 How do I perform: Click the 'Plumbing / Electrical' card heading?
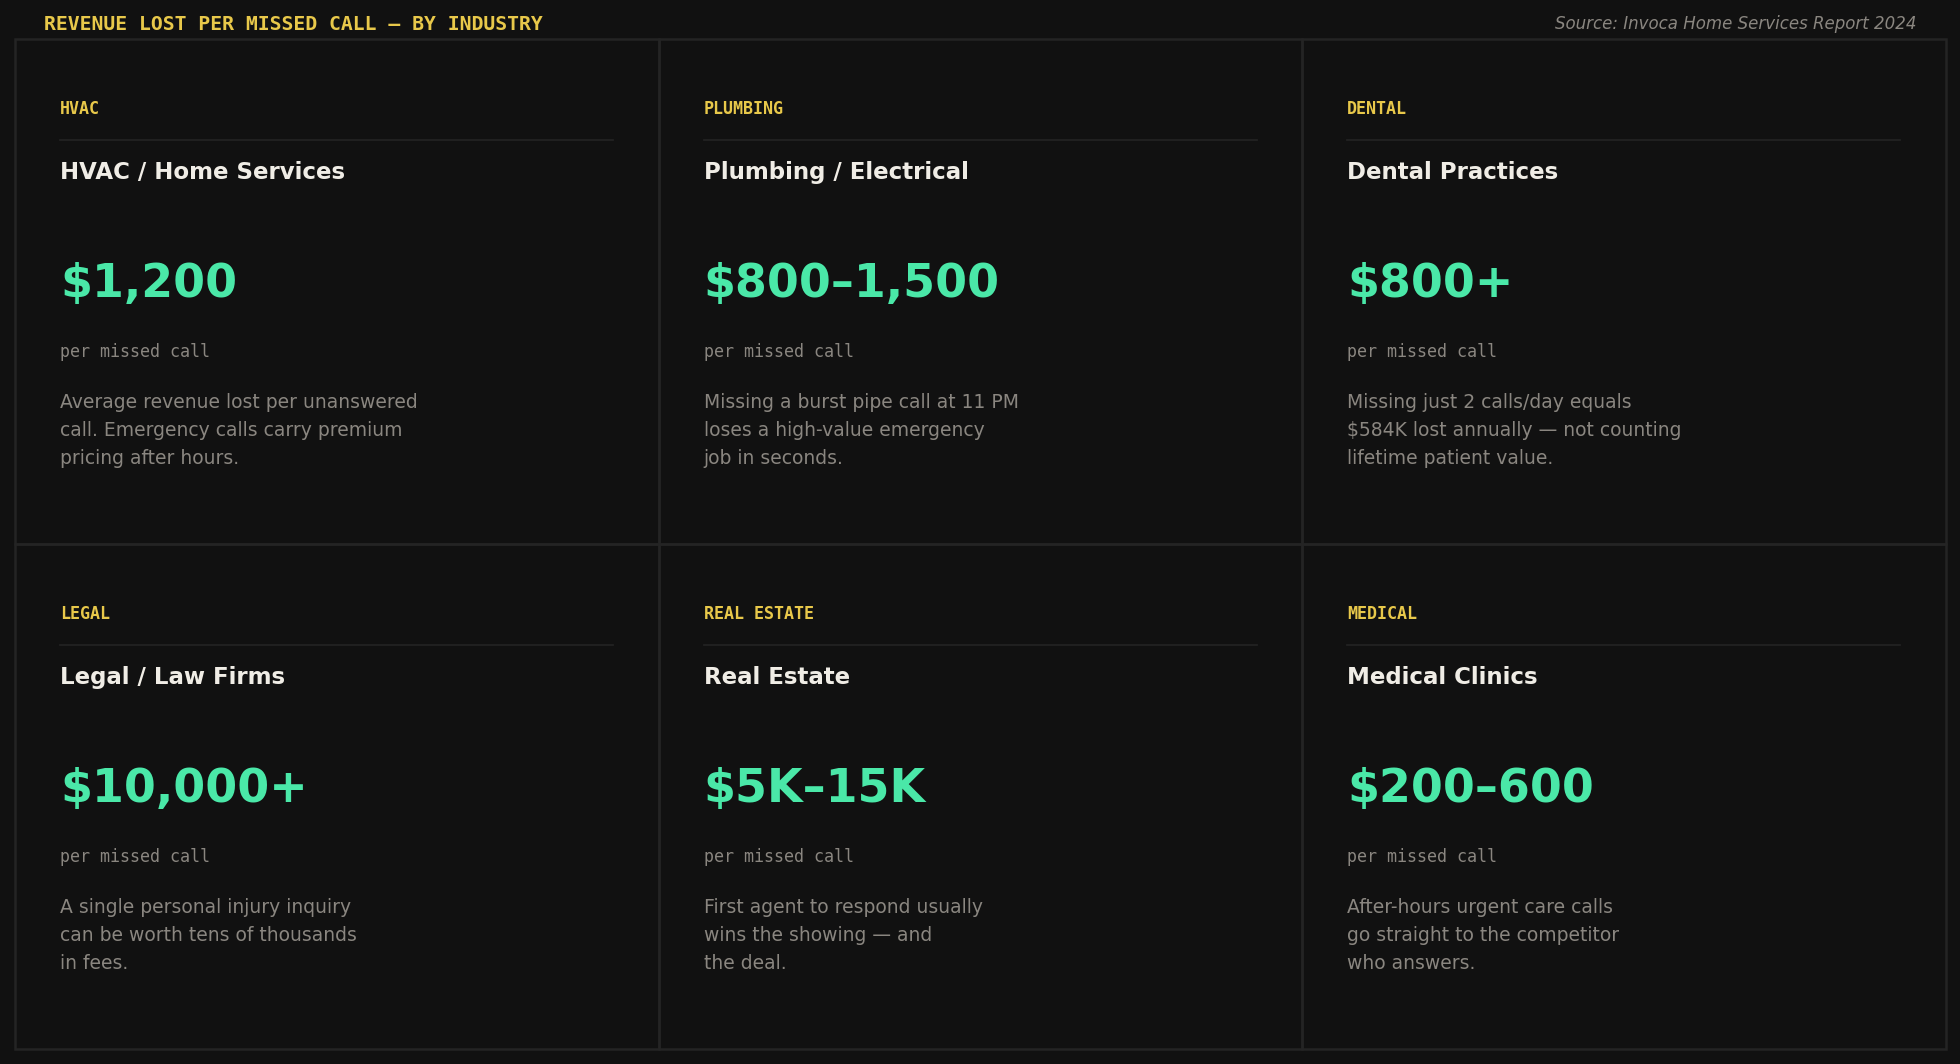(836, 171)
